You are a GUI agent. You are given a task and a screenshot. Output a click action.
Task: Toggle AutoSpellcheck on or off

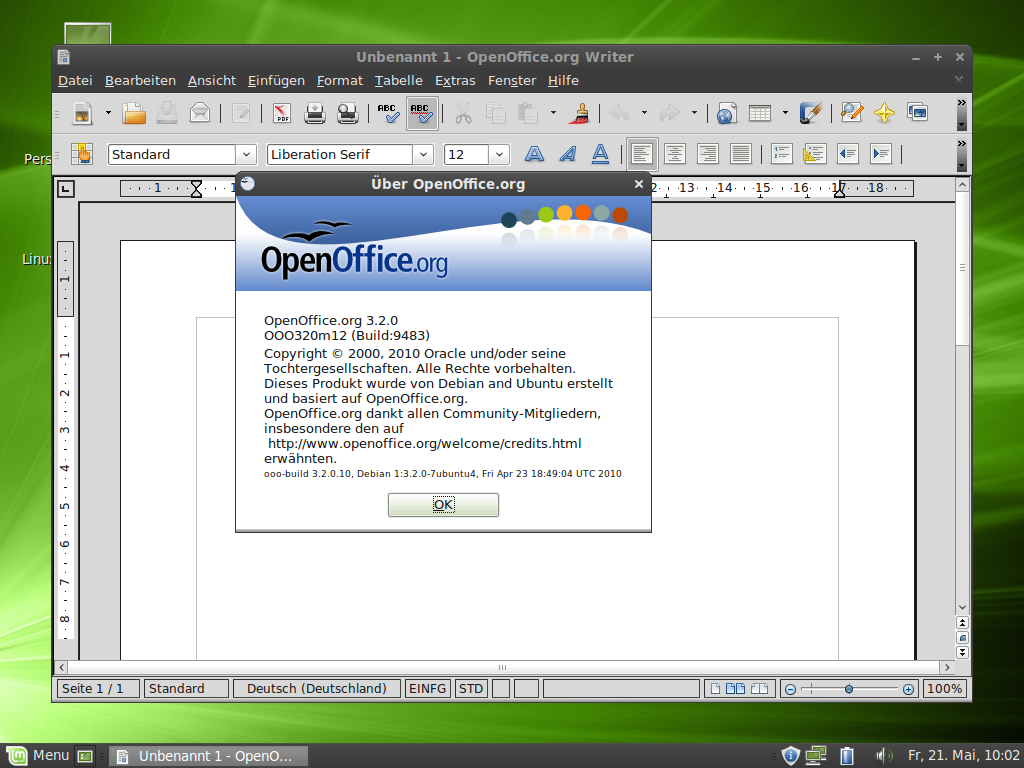point(422,113)
